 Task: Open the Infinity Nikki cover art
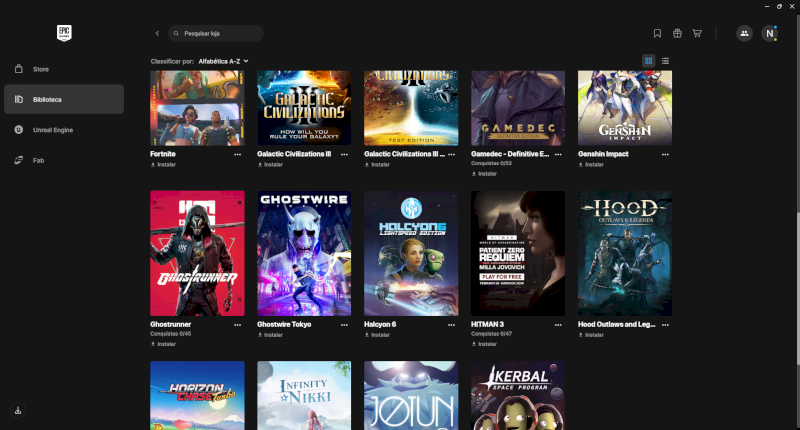304,396
